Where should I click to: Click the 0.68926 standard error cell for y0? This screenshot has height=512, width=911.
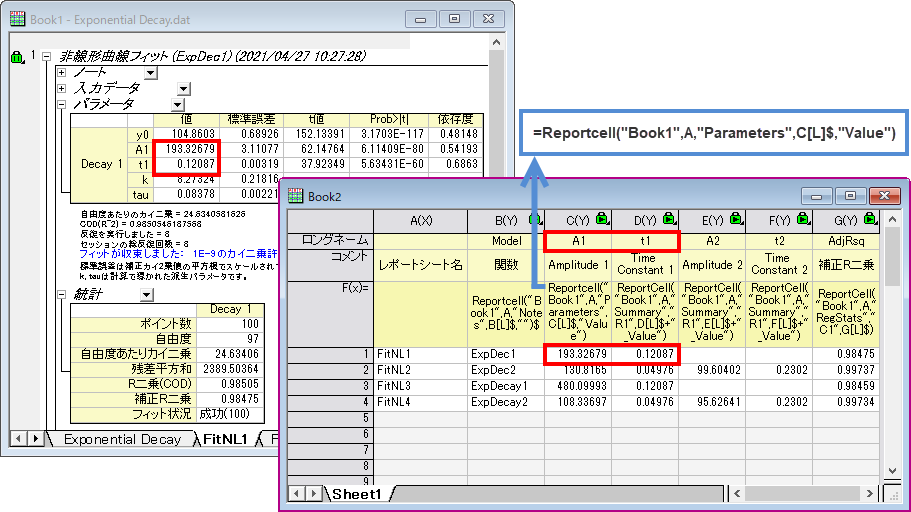tap(252, 134)
